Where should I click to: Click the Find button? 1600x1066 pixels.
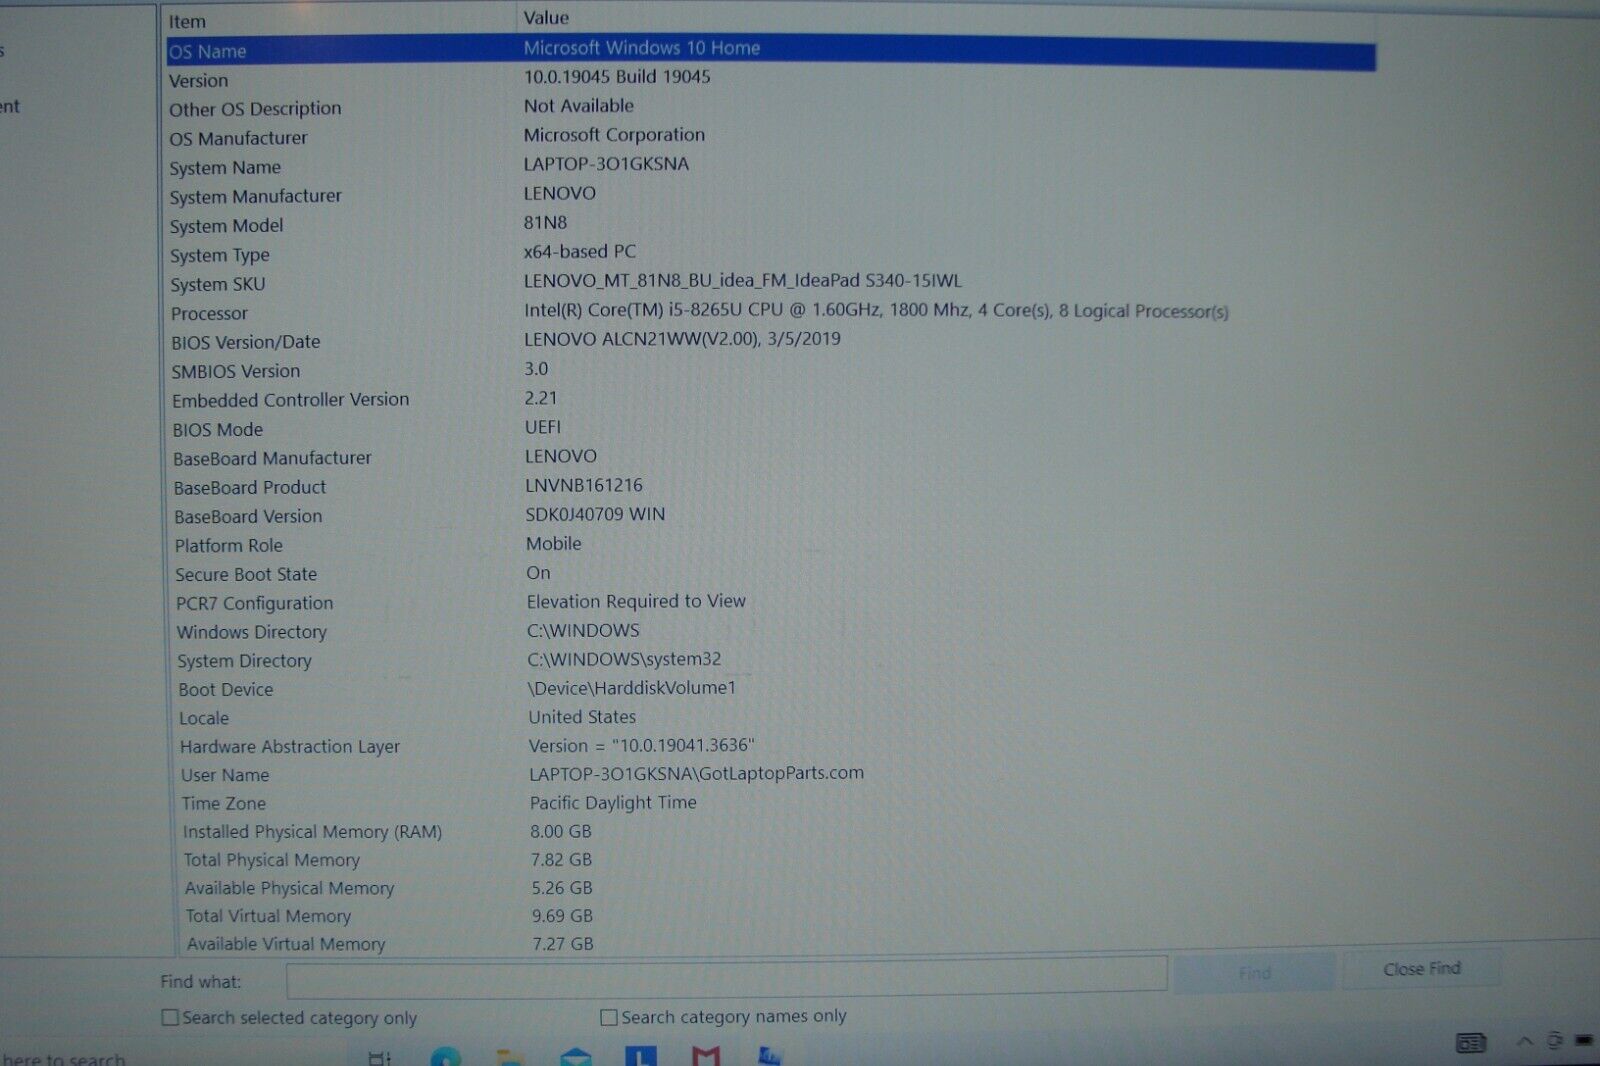(x=1254, y=973)
